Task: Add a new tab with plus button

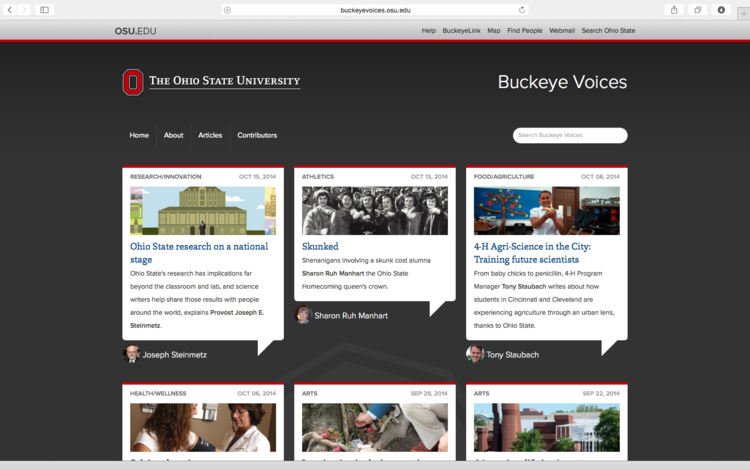Action: click(743, 13)
